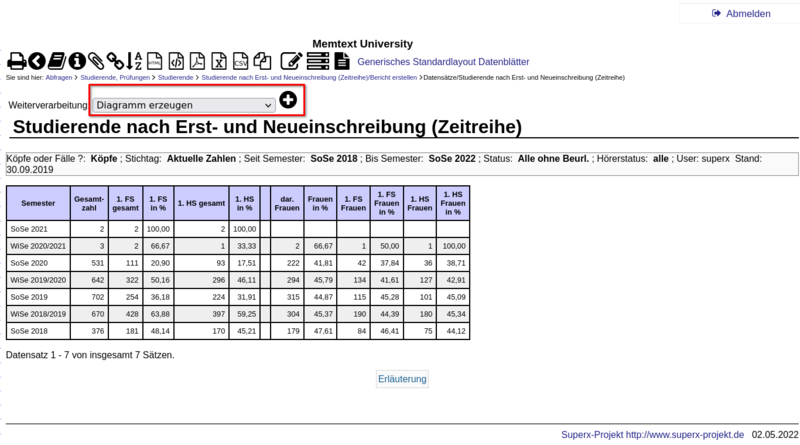
Task: Click the stacked server rows icon
Action: click(x=318, y=61)
